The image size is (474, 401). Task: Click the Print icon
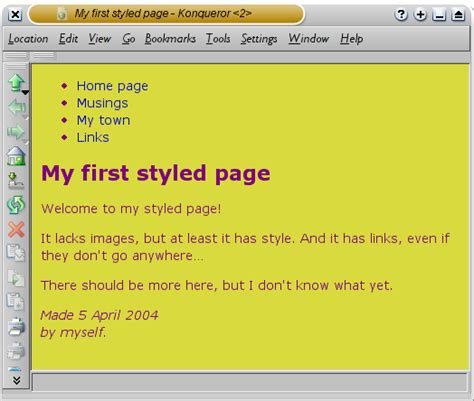click(16, 326)
